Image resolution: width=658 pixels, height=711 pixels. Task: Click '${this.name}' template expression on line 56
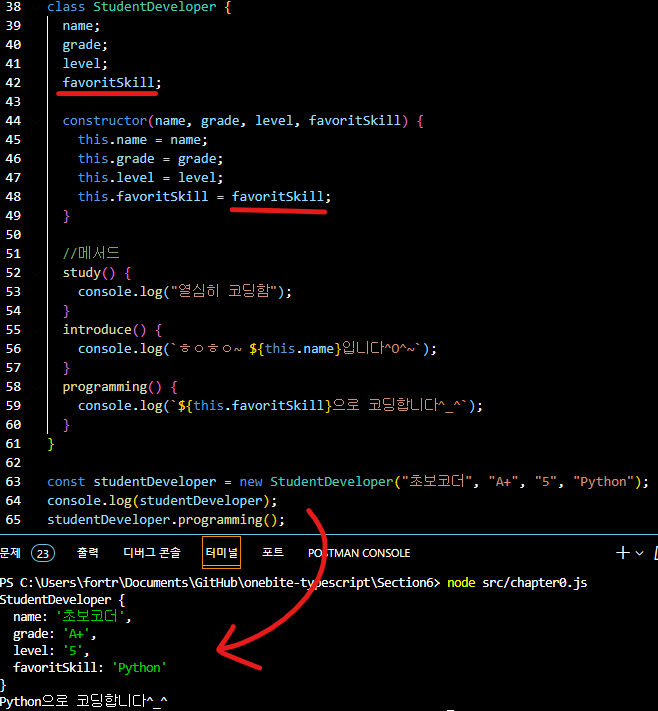click(295, 349)
